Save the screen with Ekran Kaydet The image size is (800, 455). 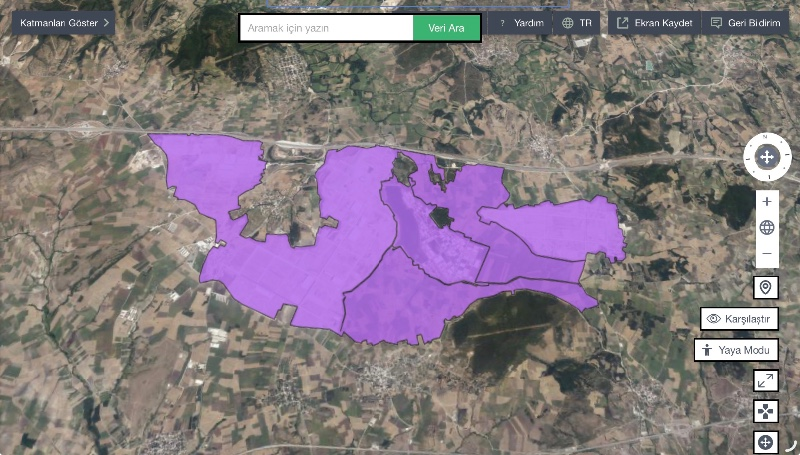click(x=655, y=23)
